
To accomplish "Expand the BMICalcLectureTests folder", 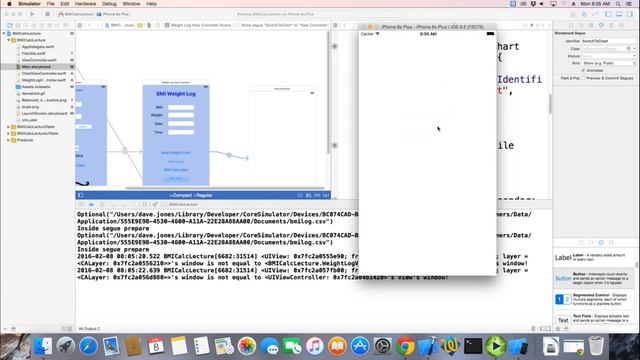I will coord(9,127).
